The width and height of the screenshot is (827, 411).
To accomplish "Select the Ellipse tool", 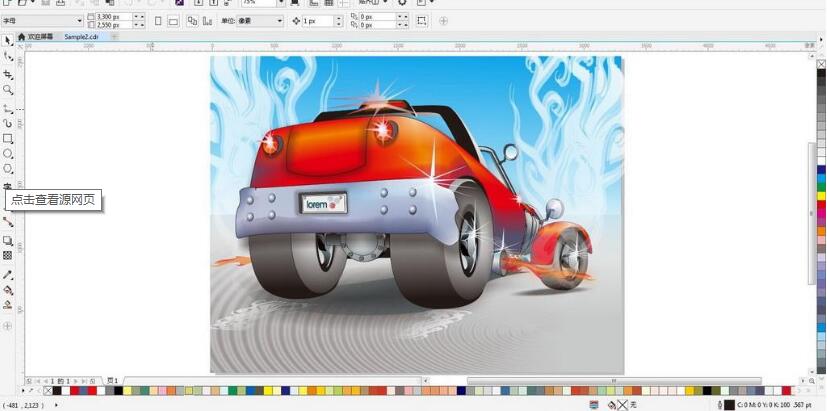I will [x=8, y=154].
